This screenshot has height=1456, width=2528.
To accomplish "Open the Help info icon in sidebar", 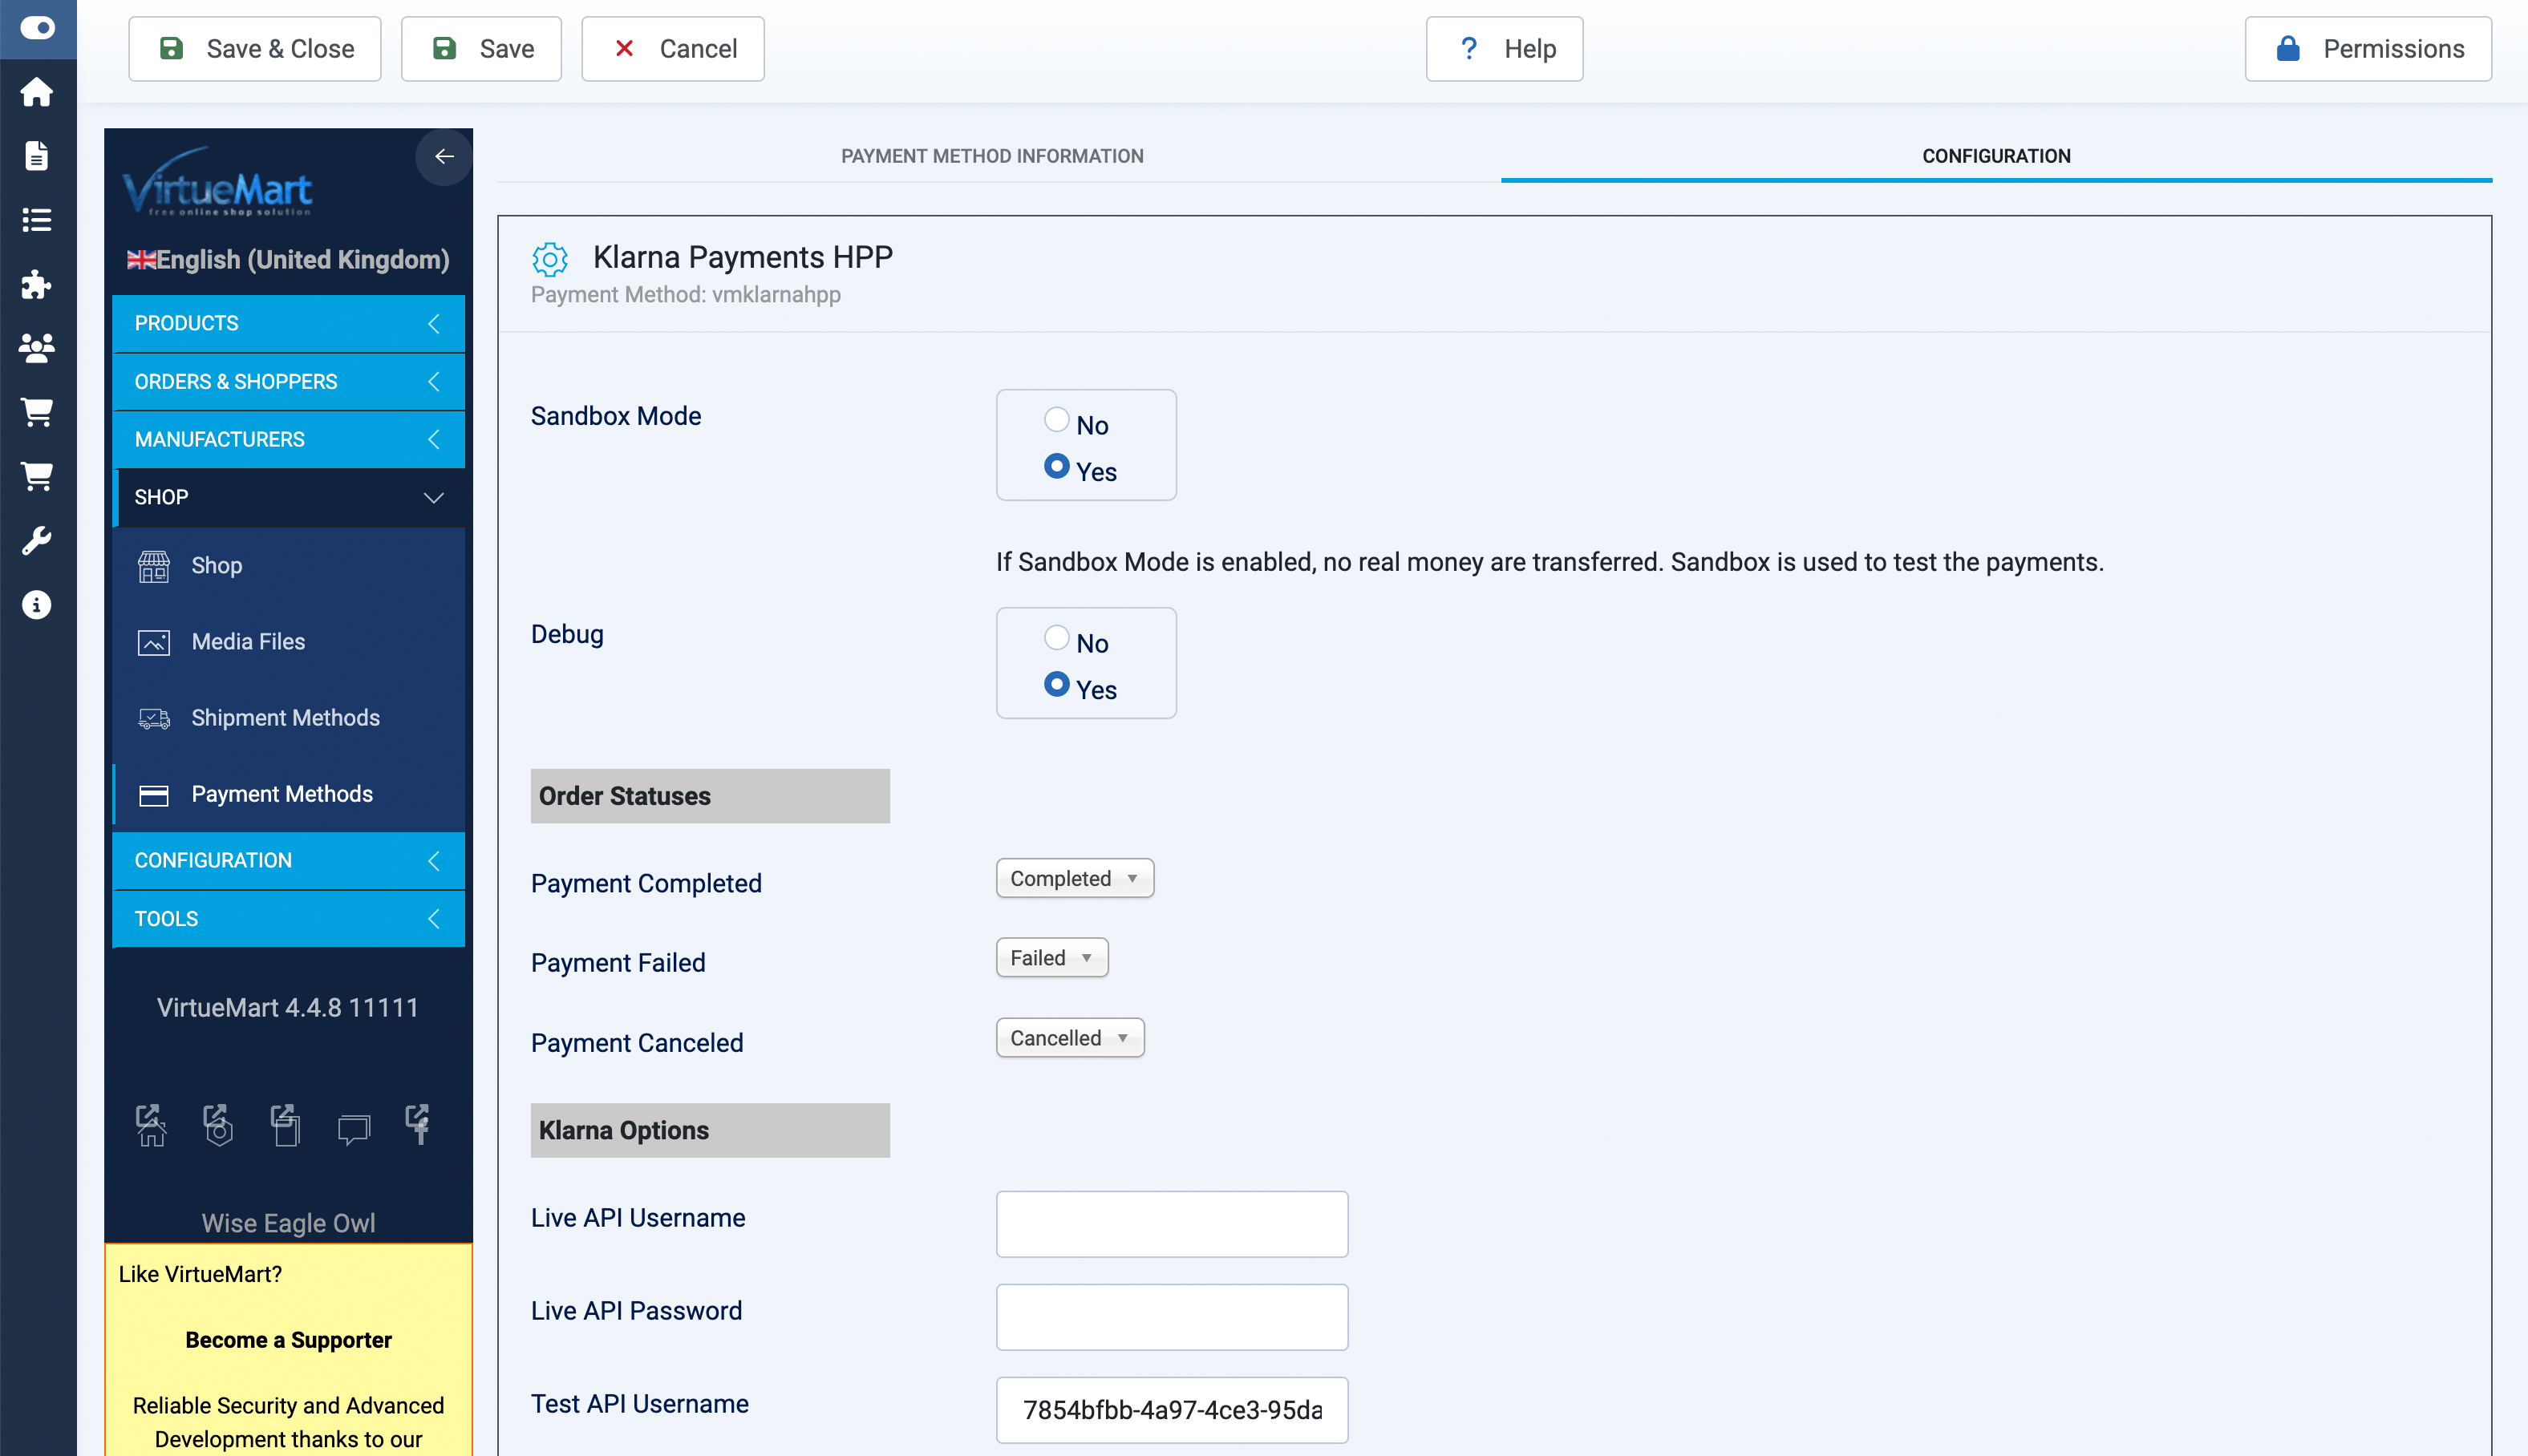I will tap(37, 604).
